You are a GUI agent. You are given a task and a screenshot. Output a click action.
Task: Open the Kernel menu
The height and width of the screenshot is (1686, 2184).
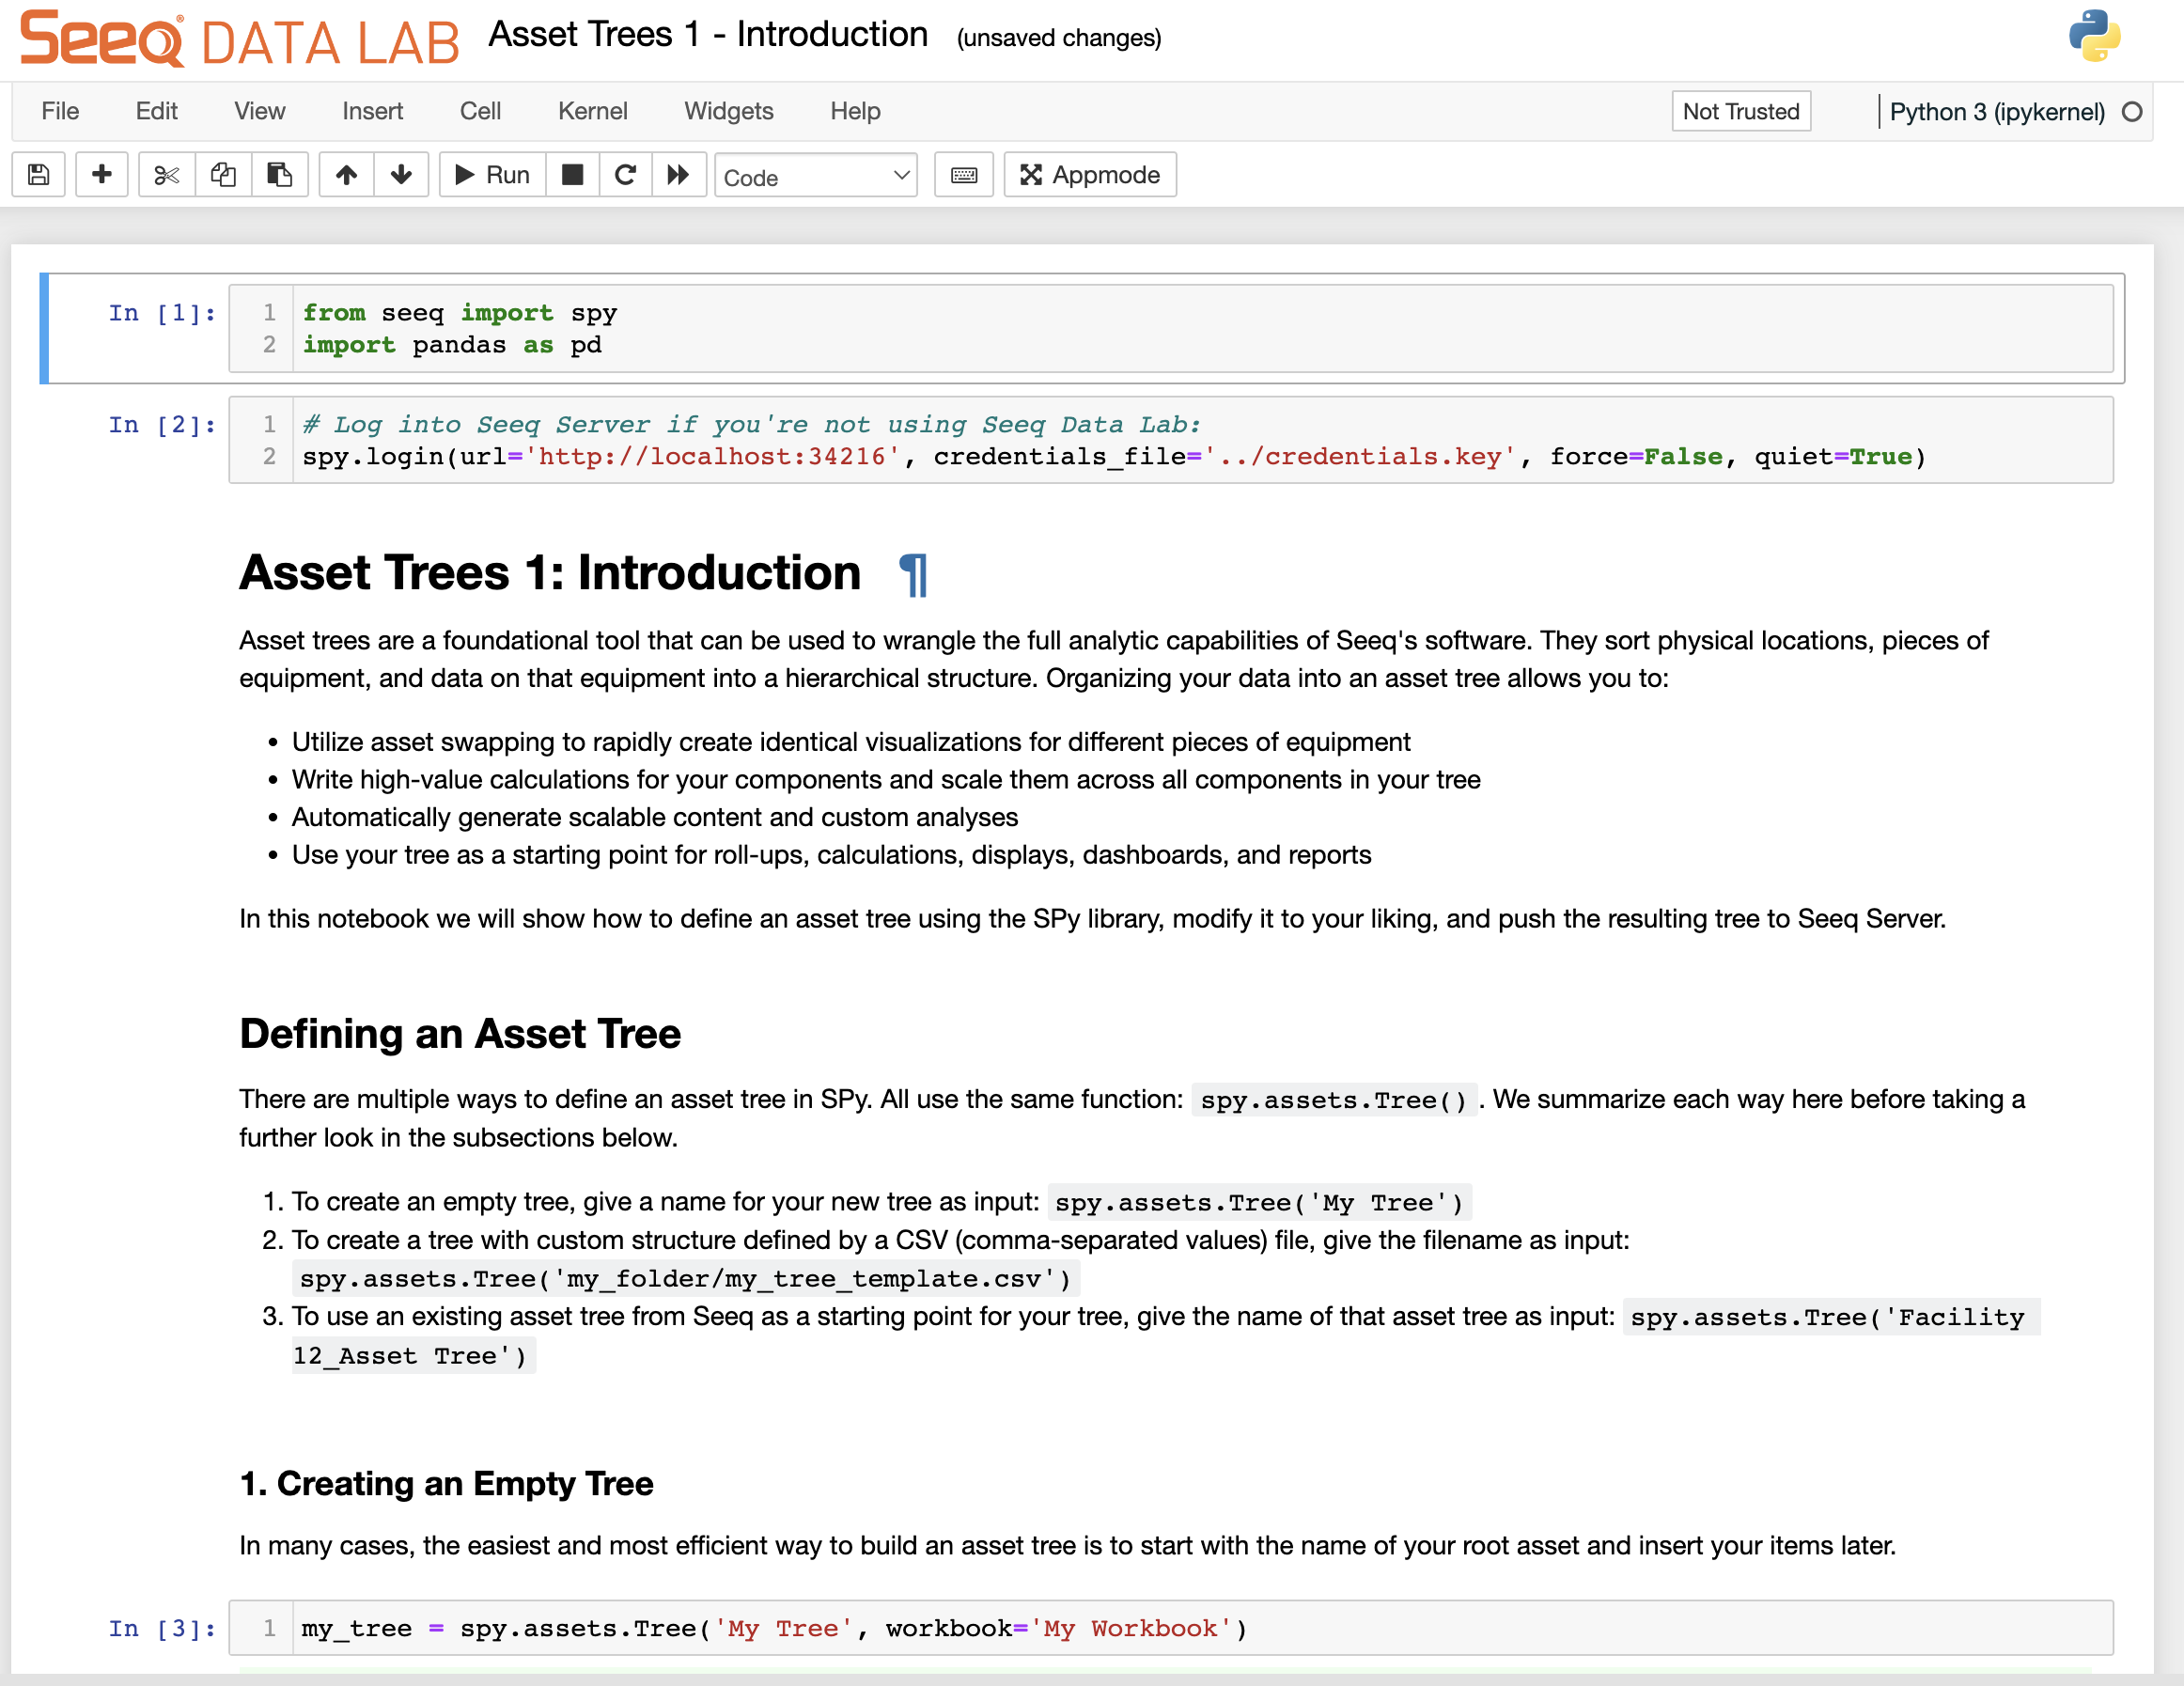click(x=593, y=111)
